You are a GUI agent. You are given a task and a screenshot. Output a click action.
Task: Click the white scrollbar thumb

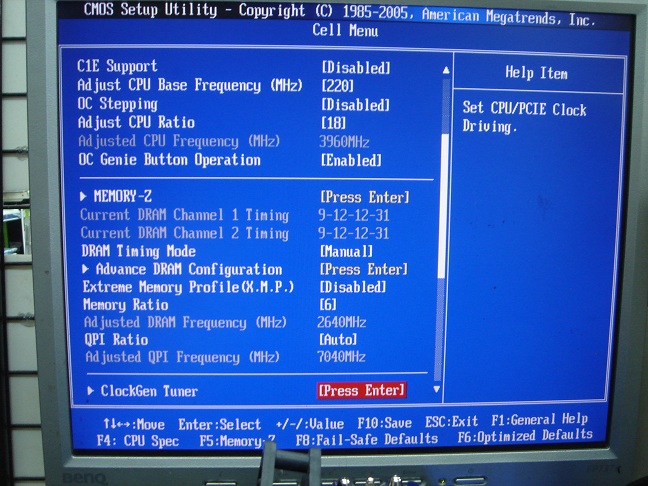[x=444, y=205]
